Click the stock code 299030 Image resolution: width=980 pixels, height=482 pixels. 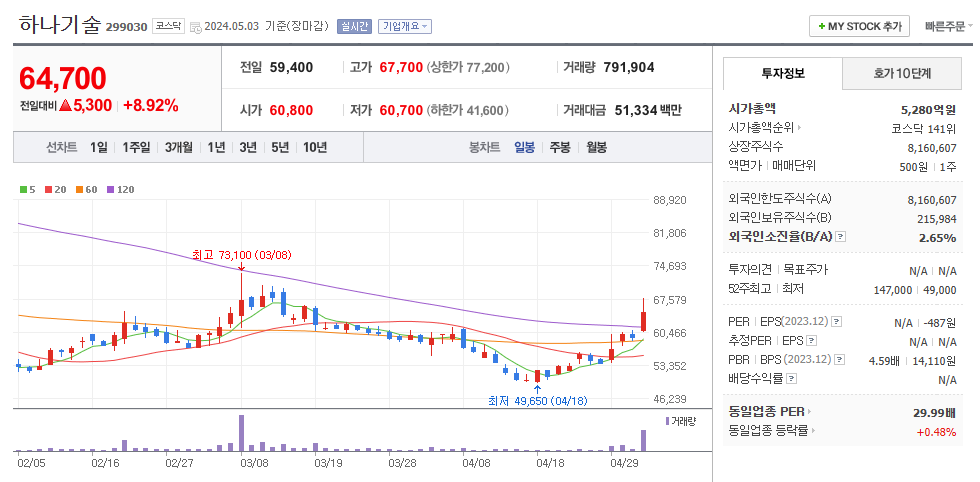click(x=127, y=27)
